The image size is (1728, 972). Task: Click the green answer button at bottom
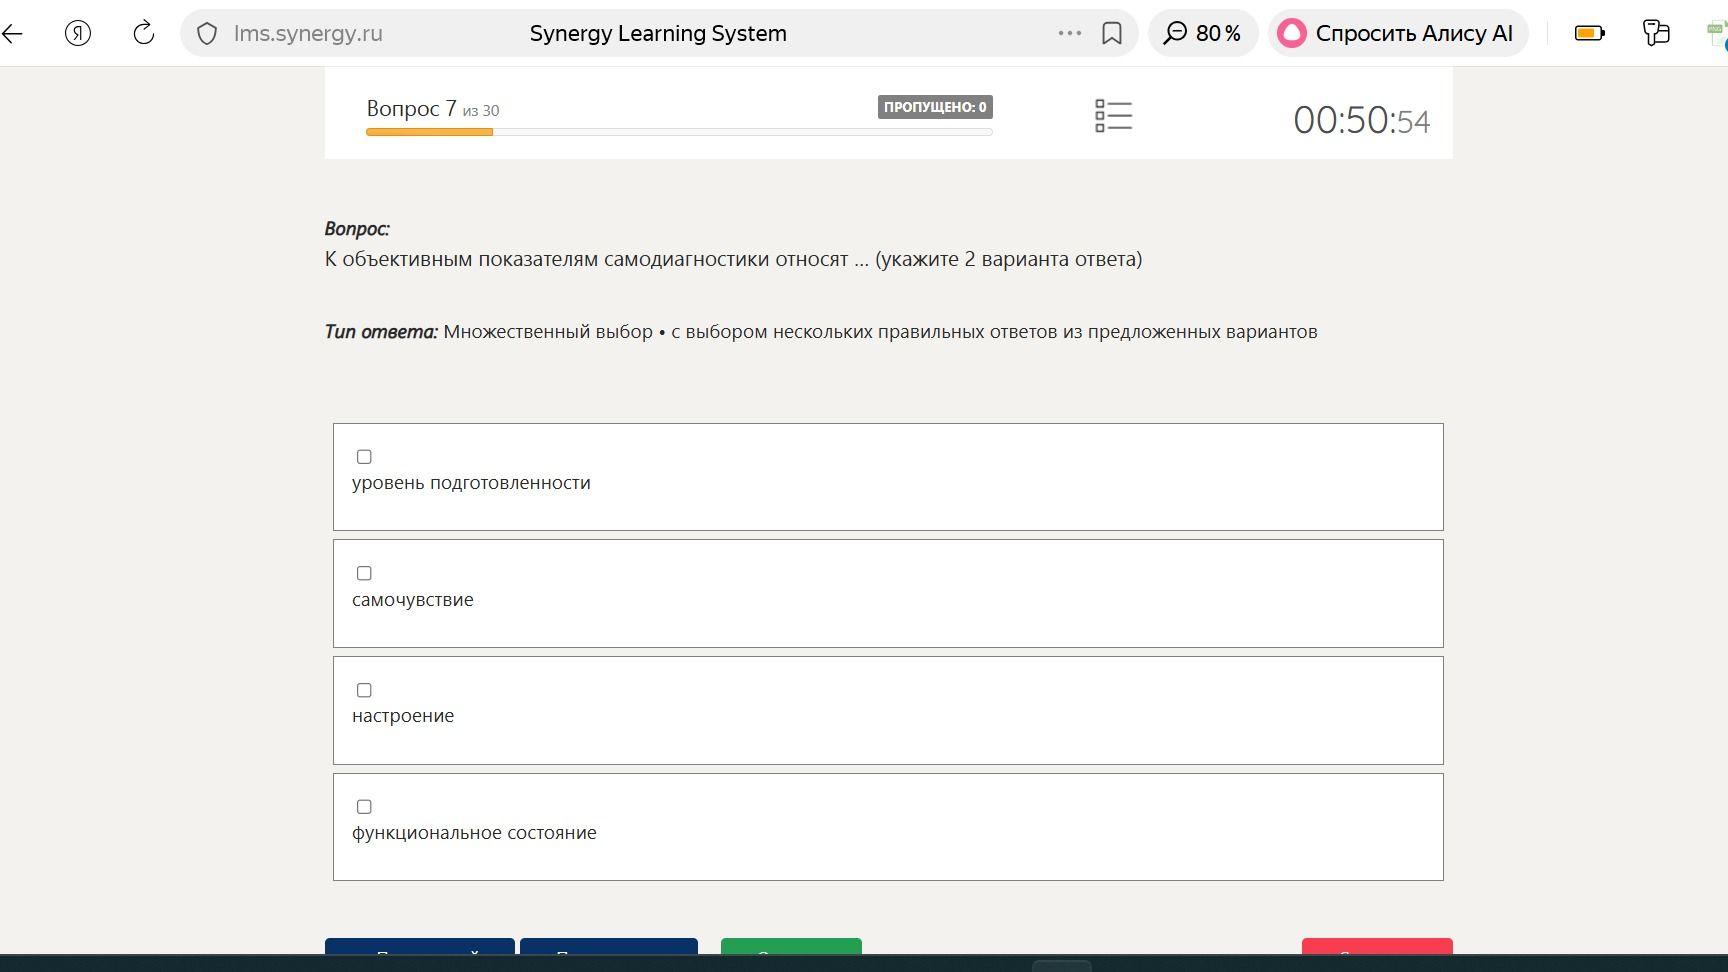791,946
